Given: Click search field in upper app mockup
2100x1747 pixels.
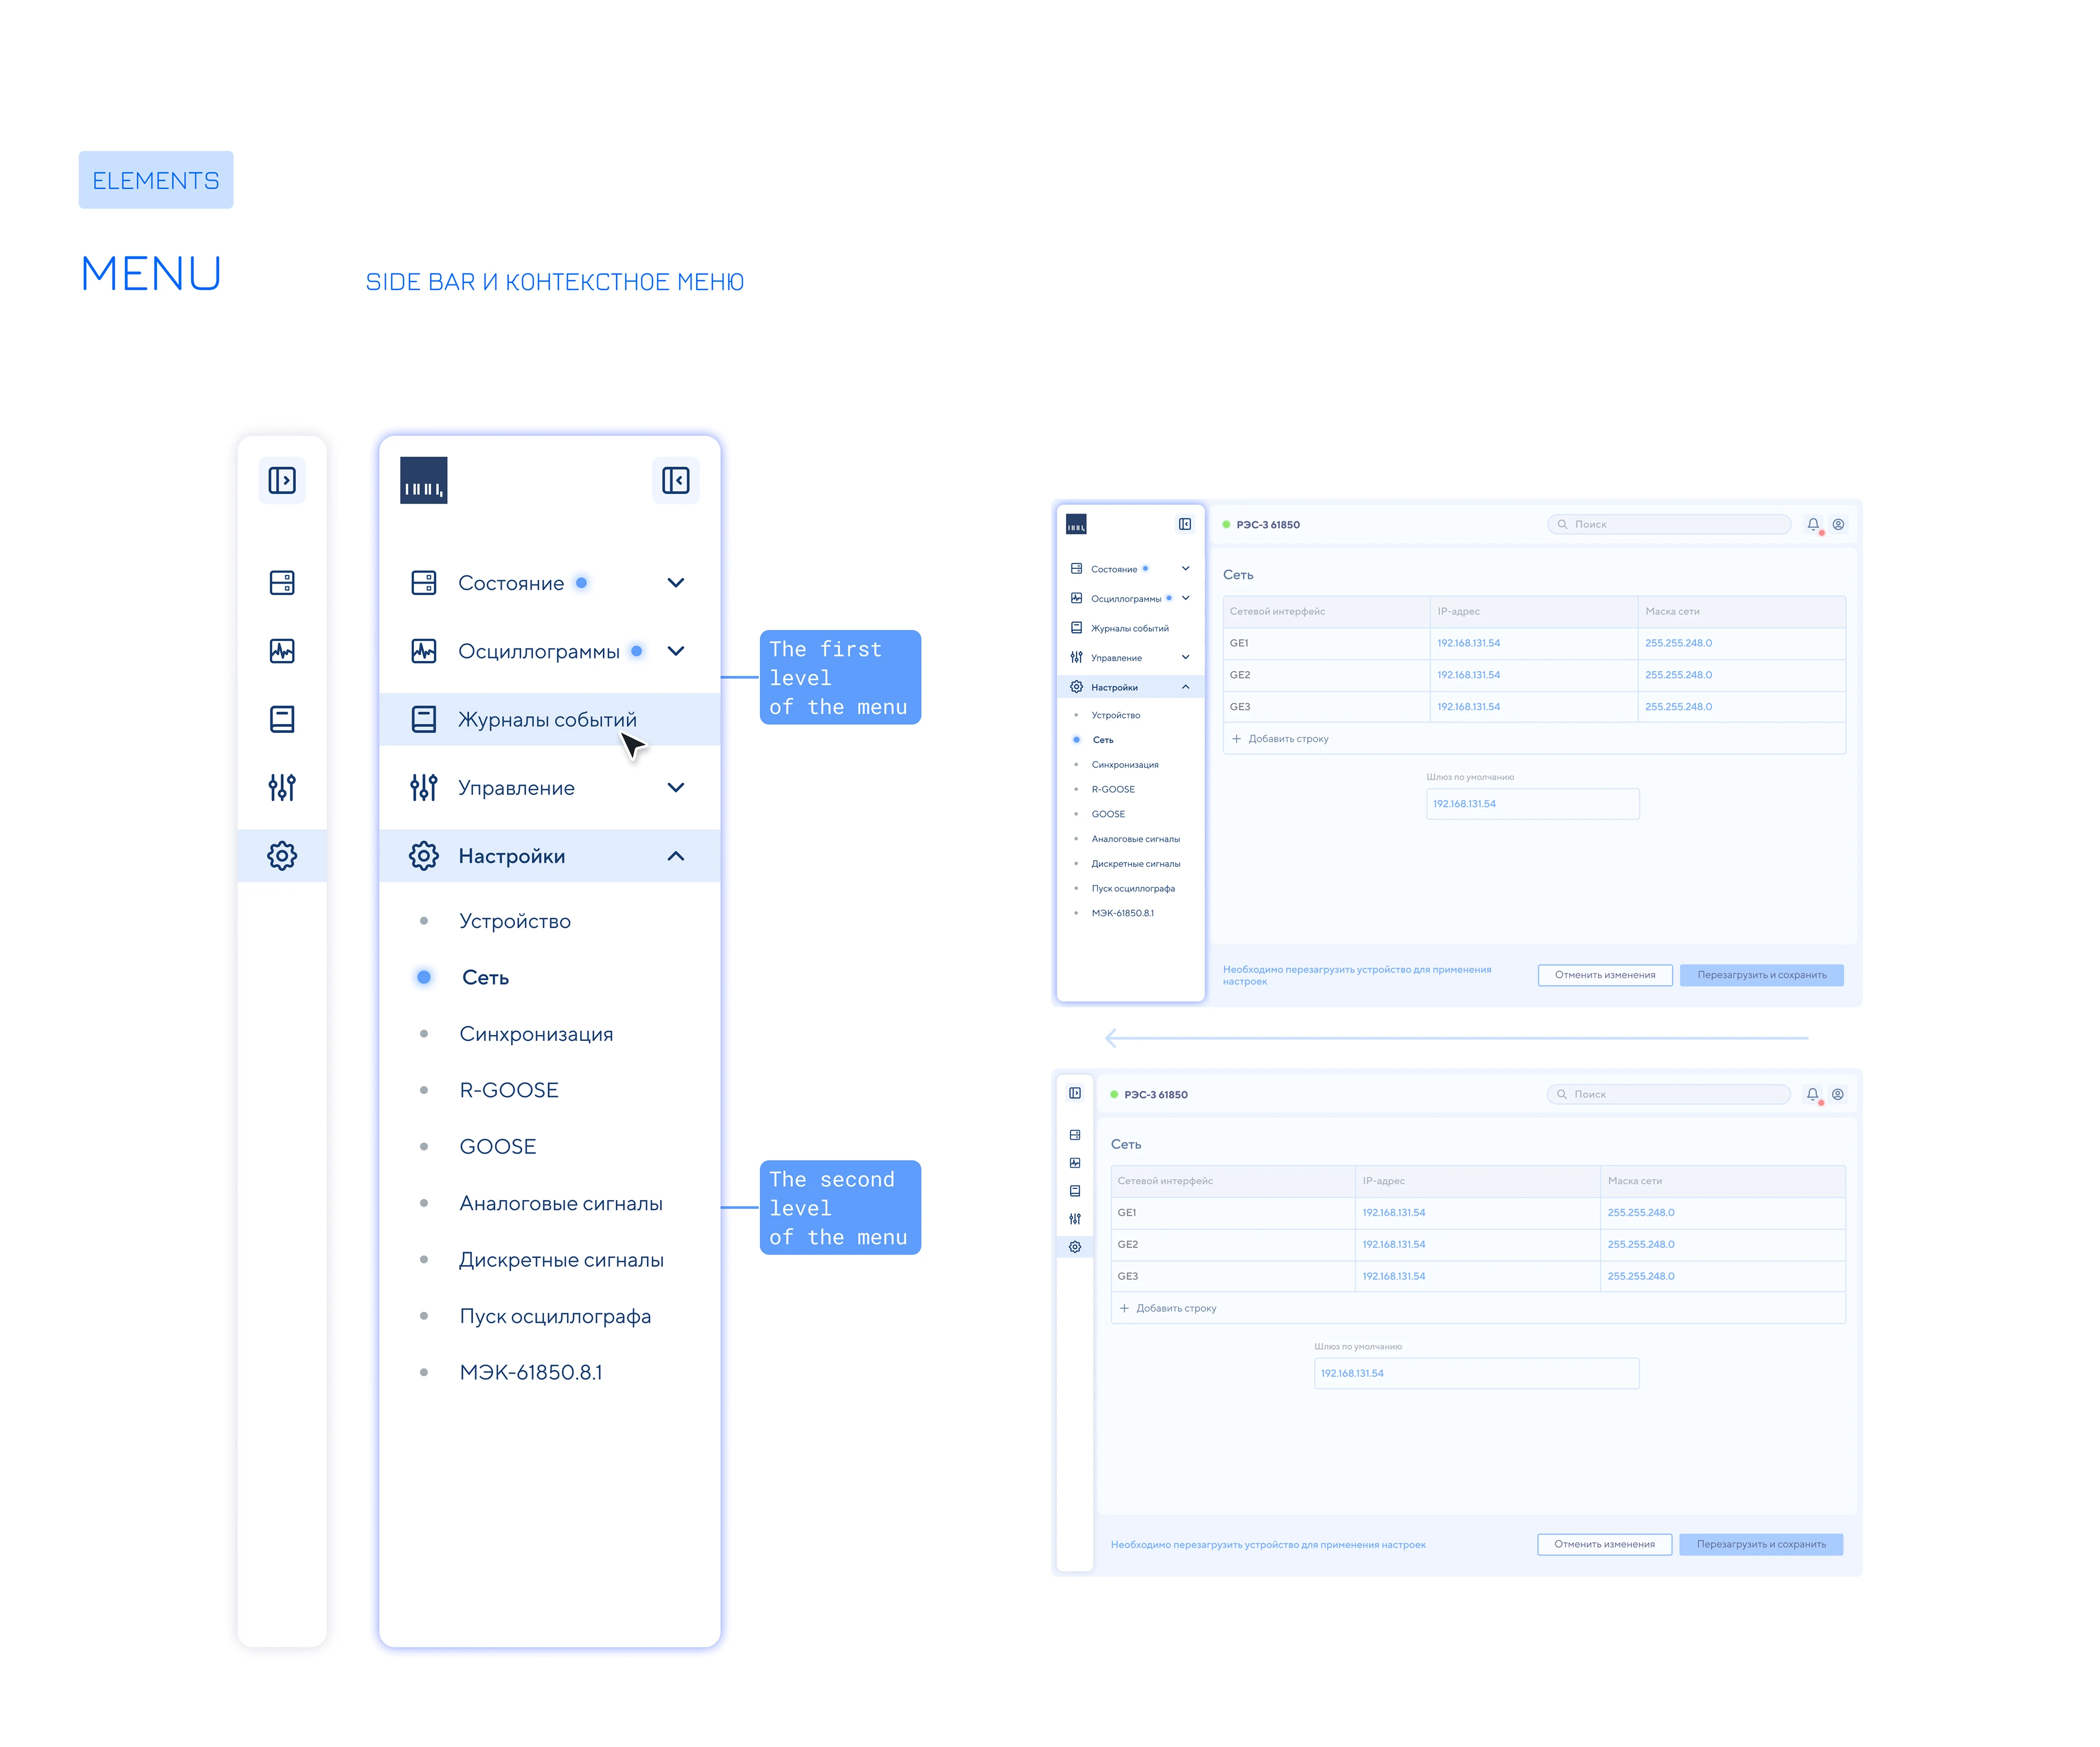Looking at the screenshot, I should 1669,524.
